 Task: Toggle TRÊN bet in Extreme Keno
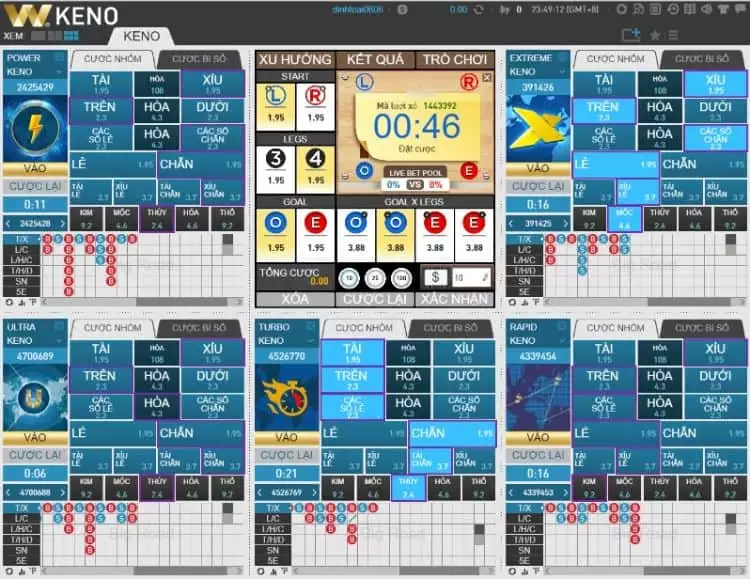pos(604,111)
